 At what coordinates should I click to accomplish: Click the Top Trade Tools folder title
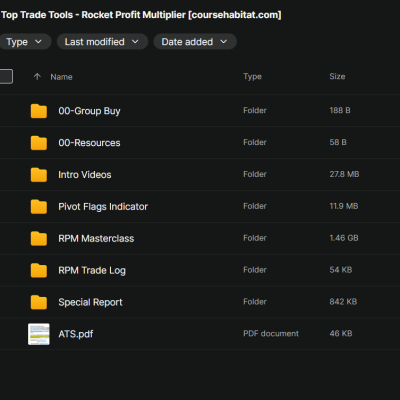click(141, 15)
